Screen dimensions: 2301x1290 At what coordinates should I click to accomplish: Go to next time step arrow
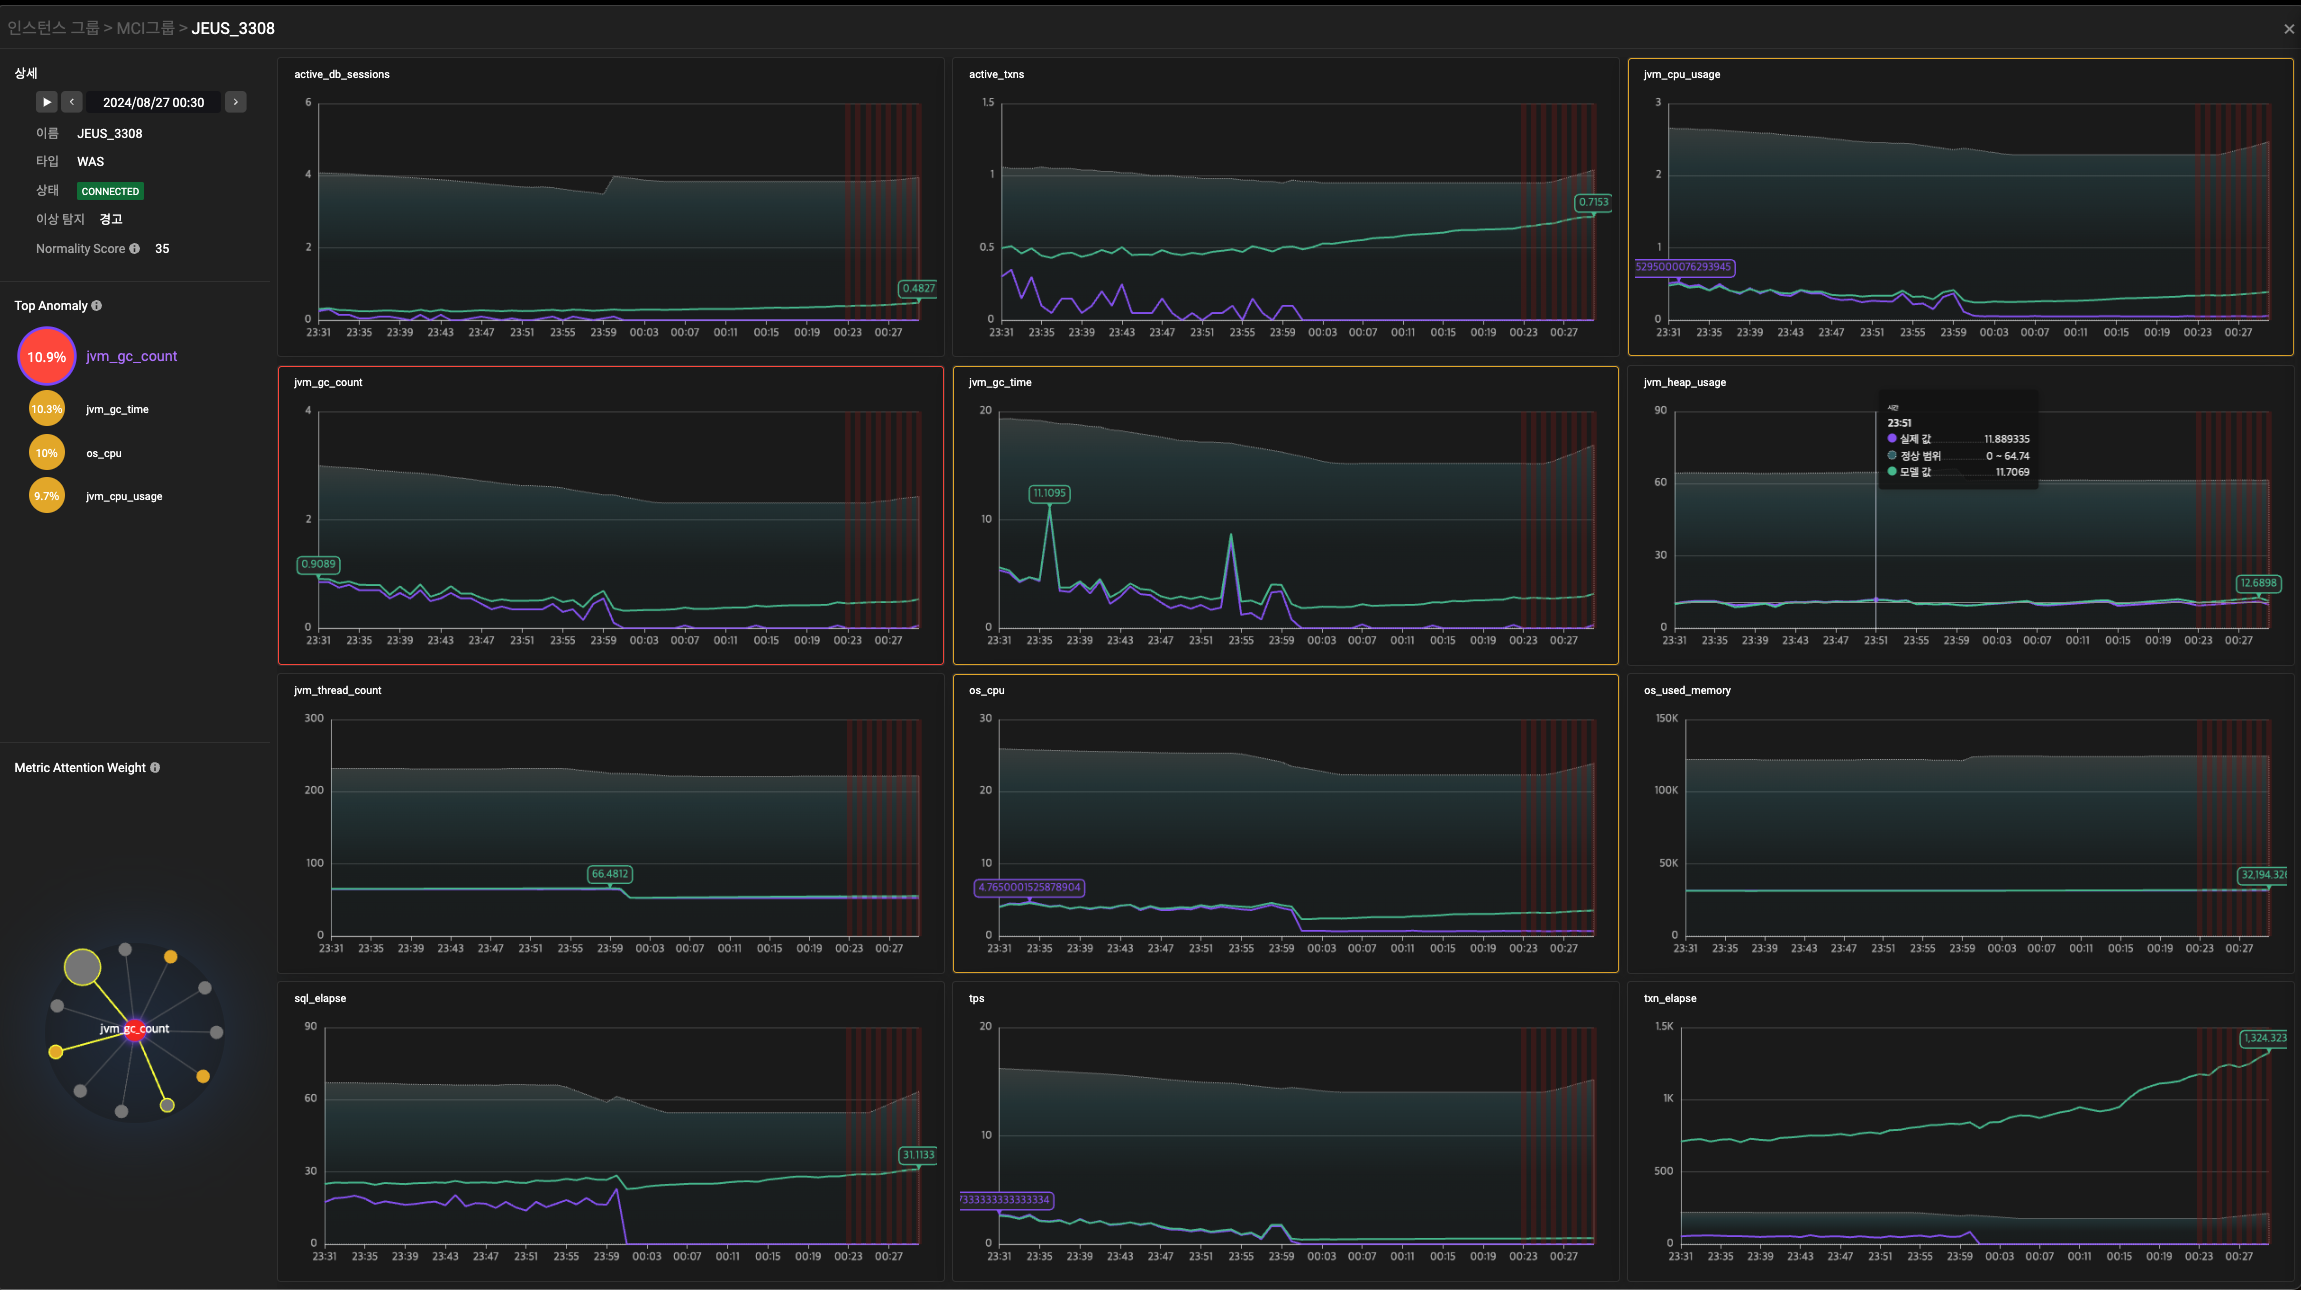pyautogui.click(x=236, y=102)
